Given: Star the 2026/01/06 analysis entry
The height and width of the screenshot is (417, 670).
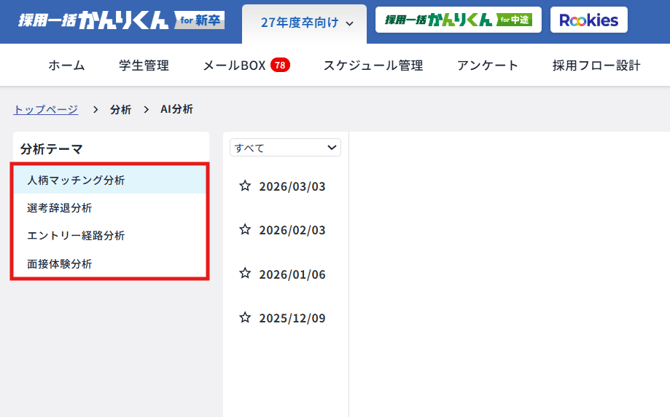Looking at the screenshot, I should tap(244, 274).
